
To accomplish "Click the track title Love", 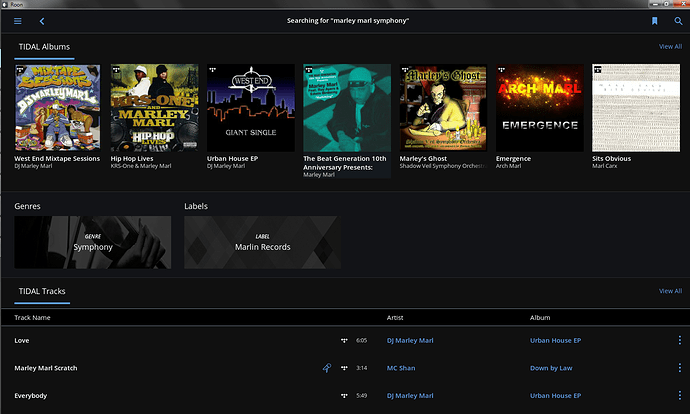I will pos(22,341).
